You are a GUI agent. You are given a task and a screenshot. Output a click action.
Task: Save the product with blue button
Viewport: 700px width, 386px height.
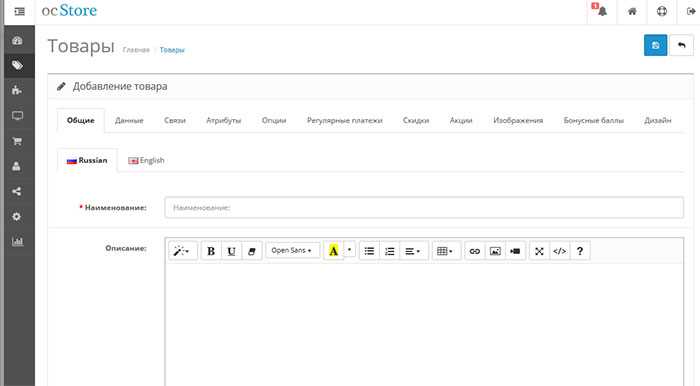click(655, 45)
